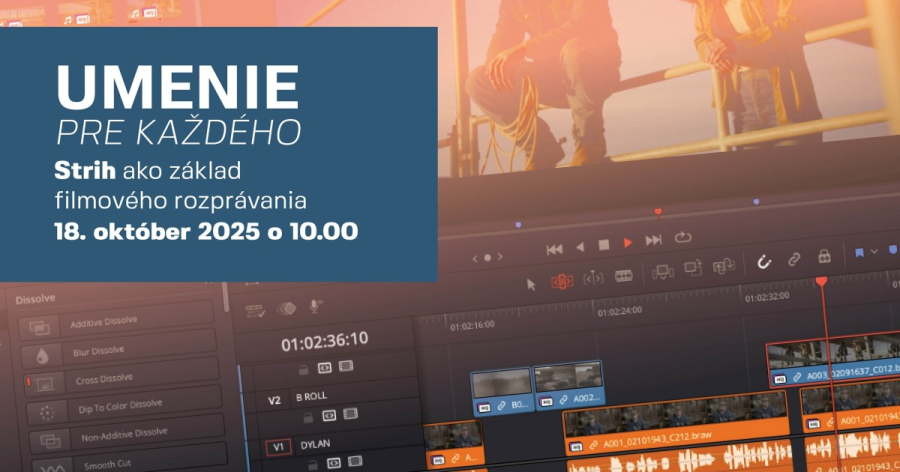The image size is (900, 472).
Task: Select the Blur Dissolve transition
Action: pyautogui.click(x=100, y=350)
